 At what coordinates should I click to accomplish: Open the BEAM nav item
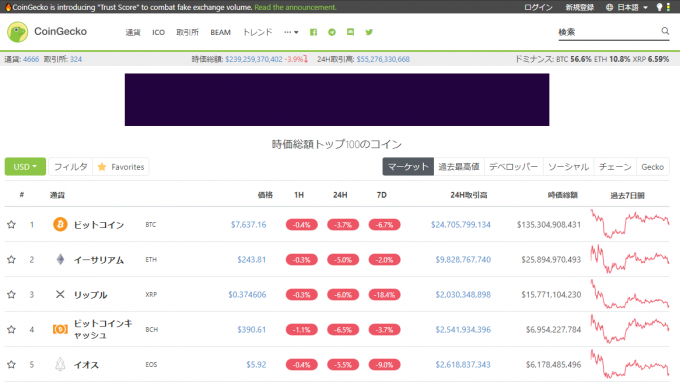click(220, 32)
